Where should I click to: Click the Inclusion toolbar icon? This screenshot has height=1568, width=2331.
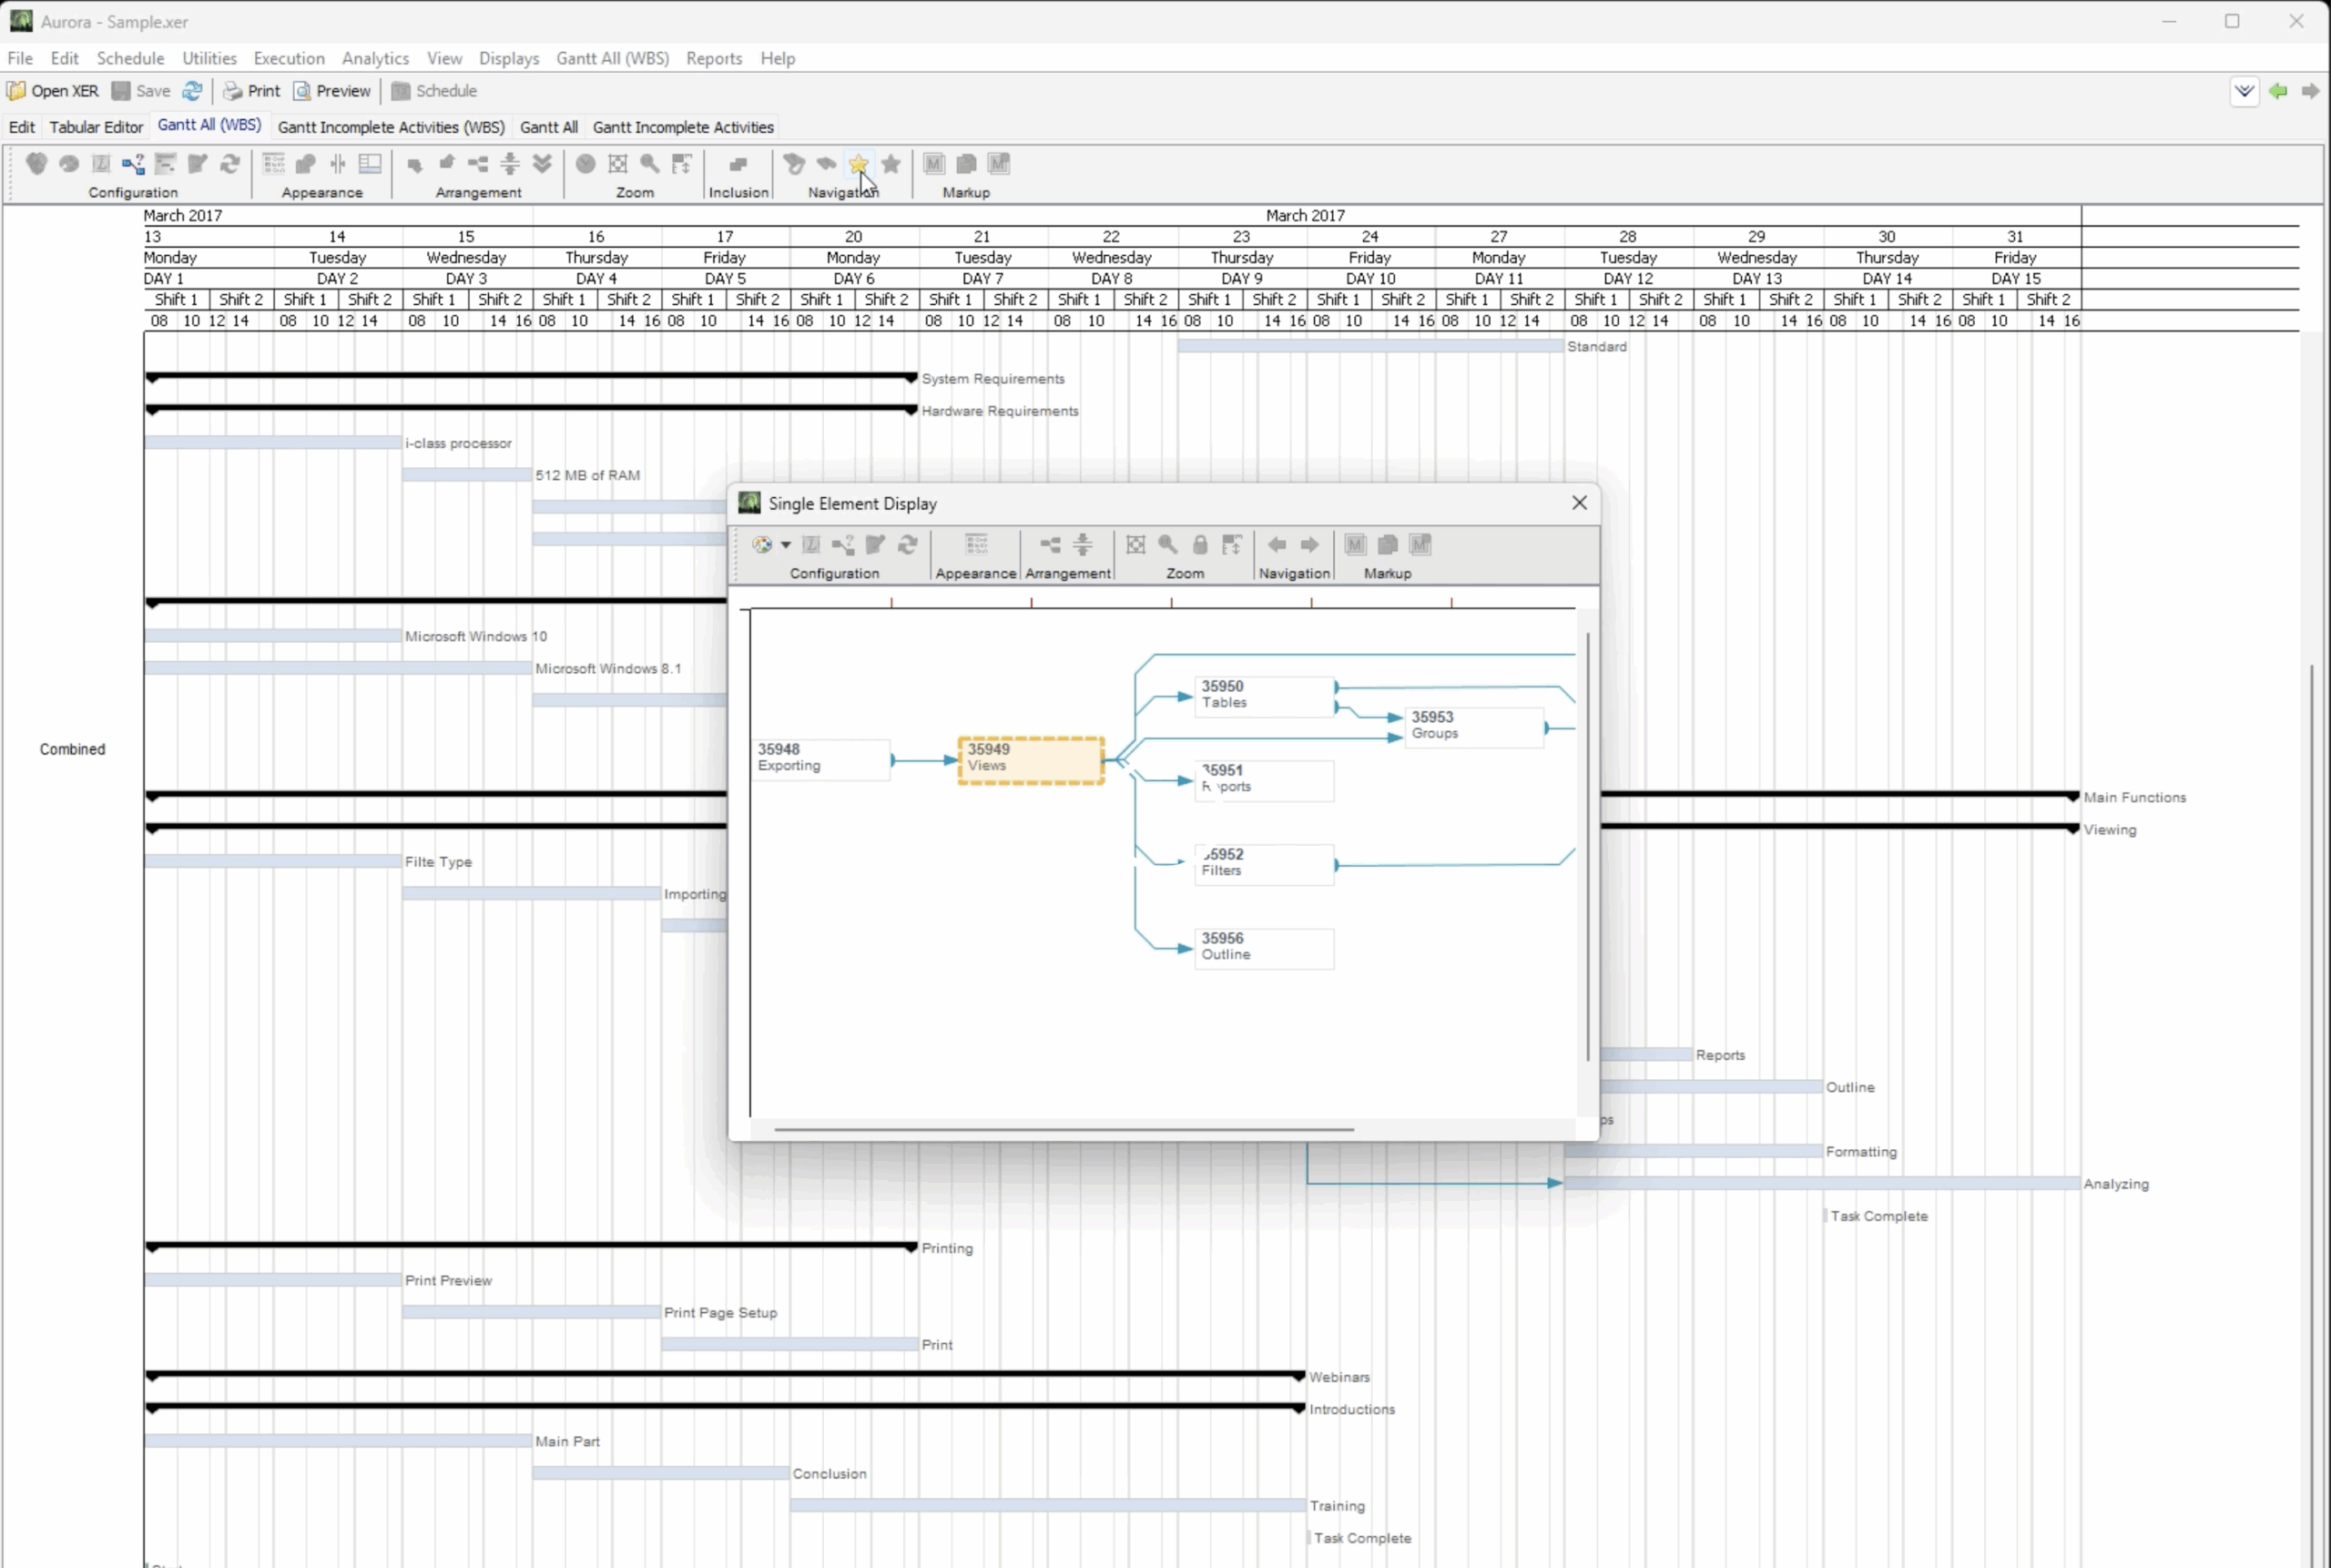click(738, 164)
